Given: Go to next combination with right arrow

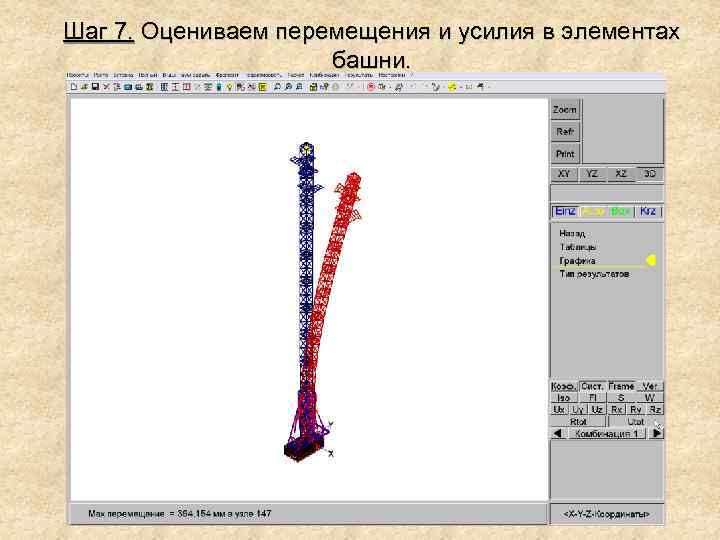Looking at the screenshot, I should coord(657,433).
